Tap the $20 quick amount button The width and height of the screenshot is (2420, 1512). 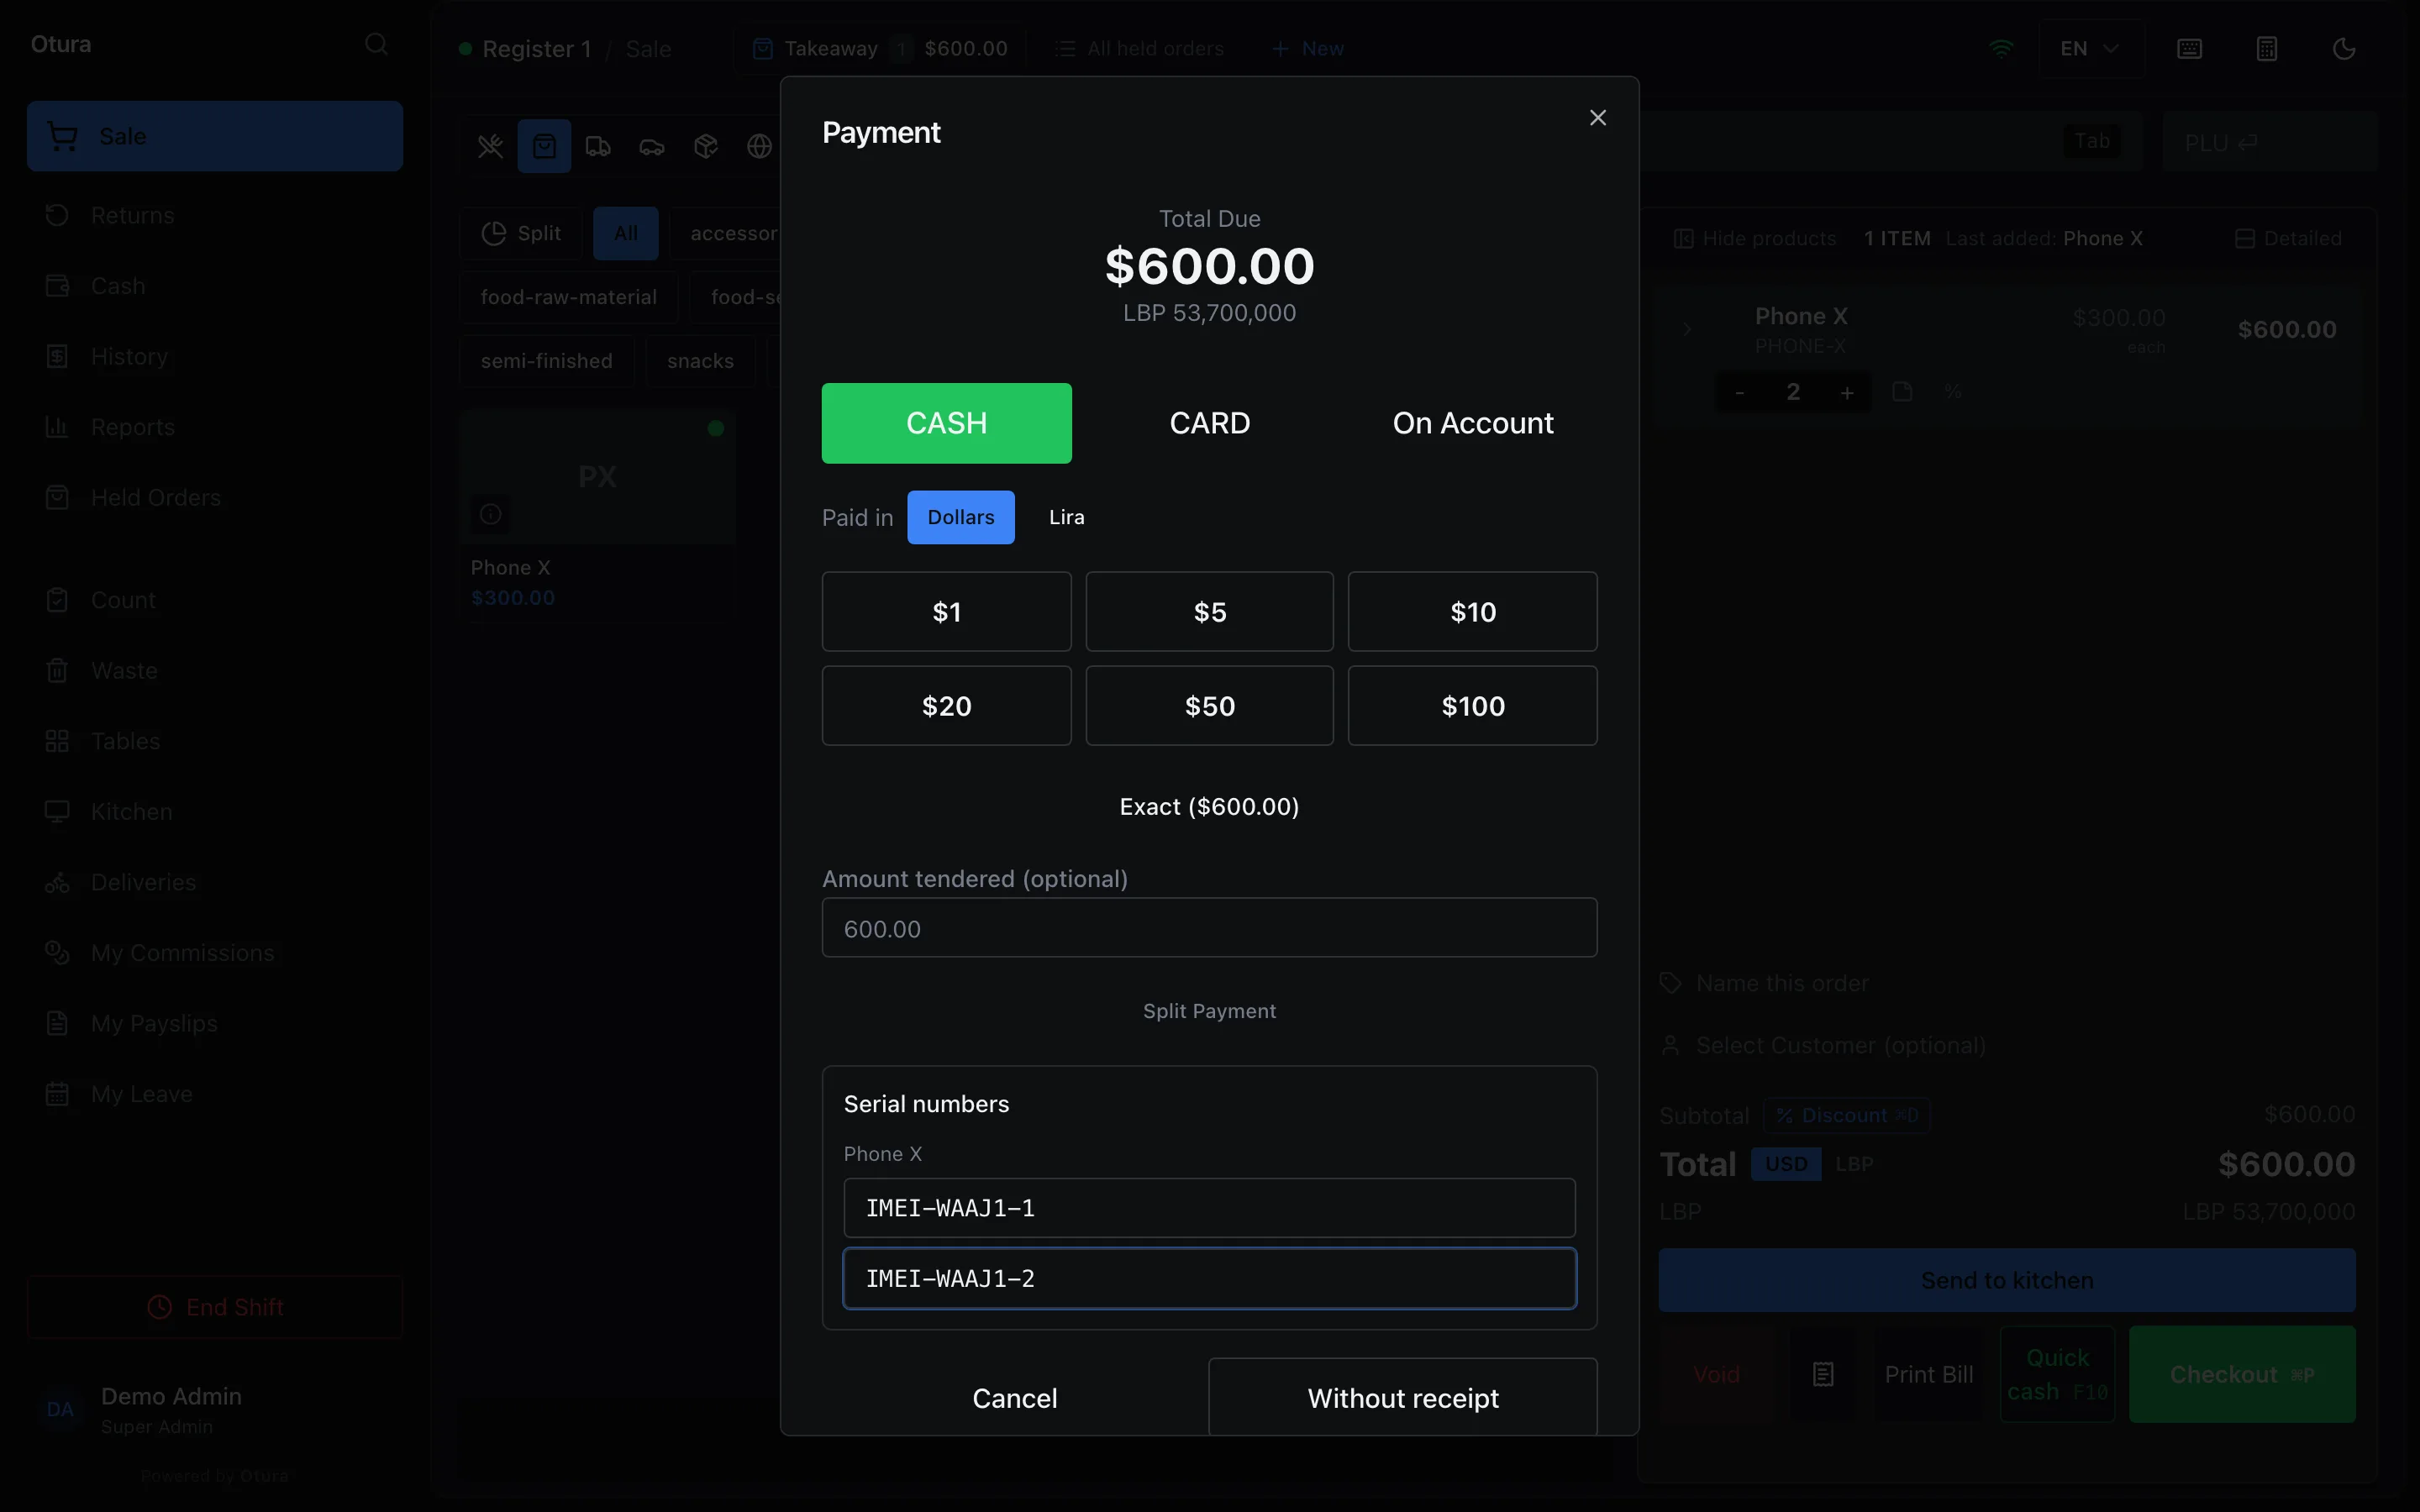[946, 706]
